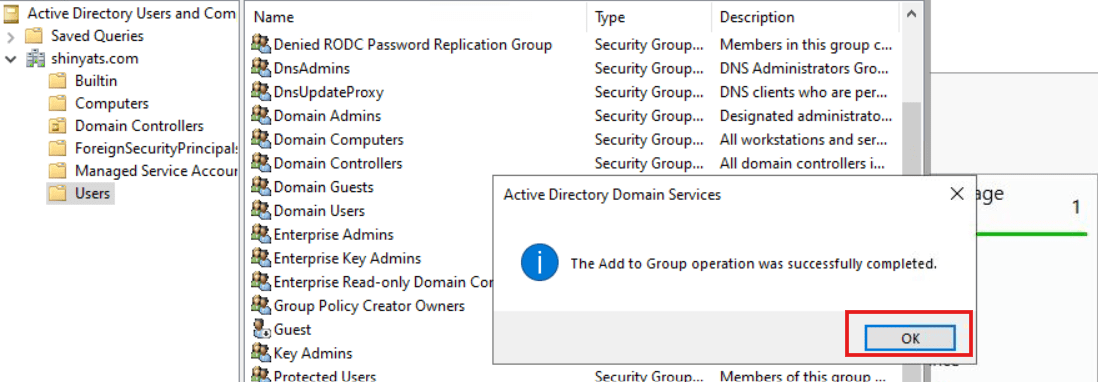
Task: Select the Computers container label
Action: pos(112,104)
